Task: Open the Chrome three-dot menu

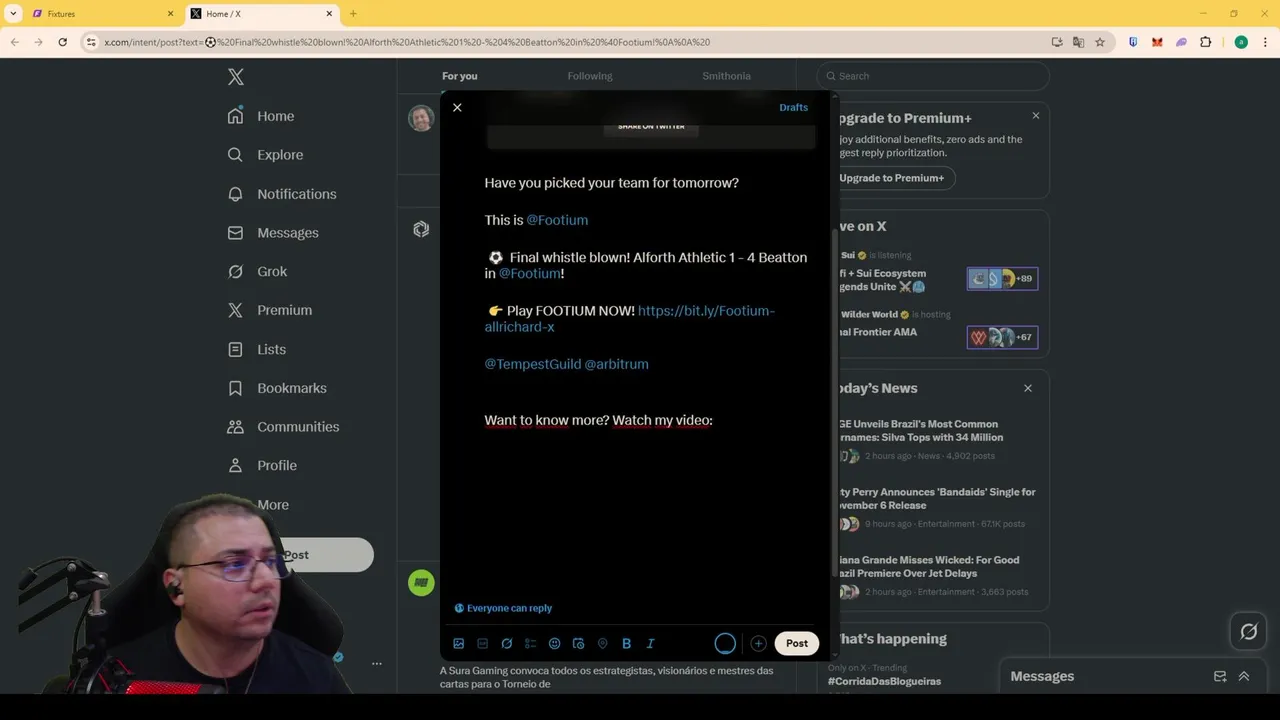Action: [x=1265, y=42]
